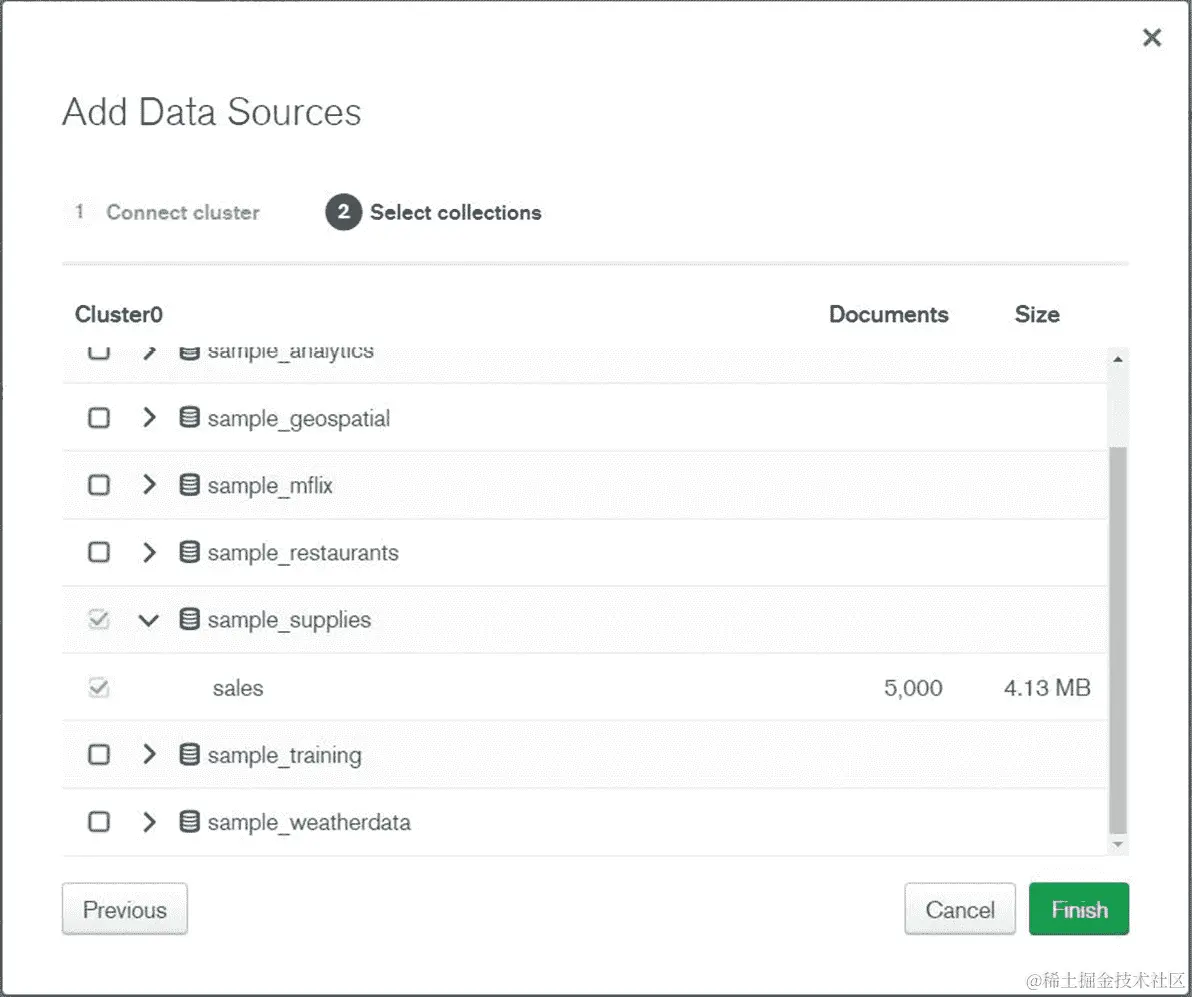Collapse the sample_supplies database
The height and width of the screenshot is (997, 1192).
click(149, 620)
